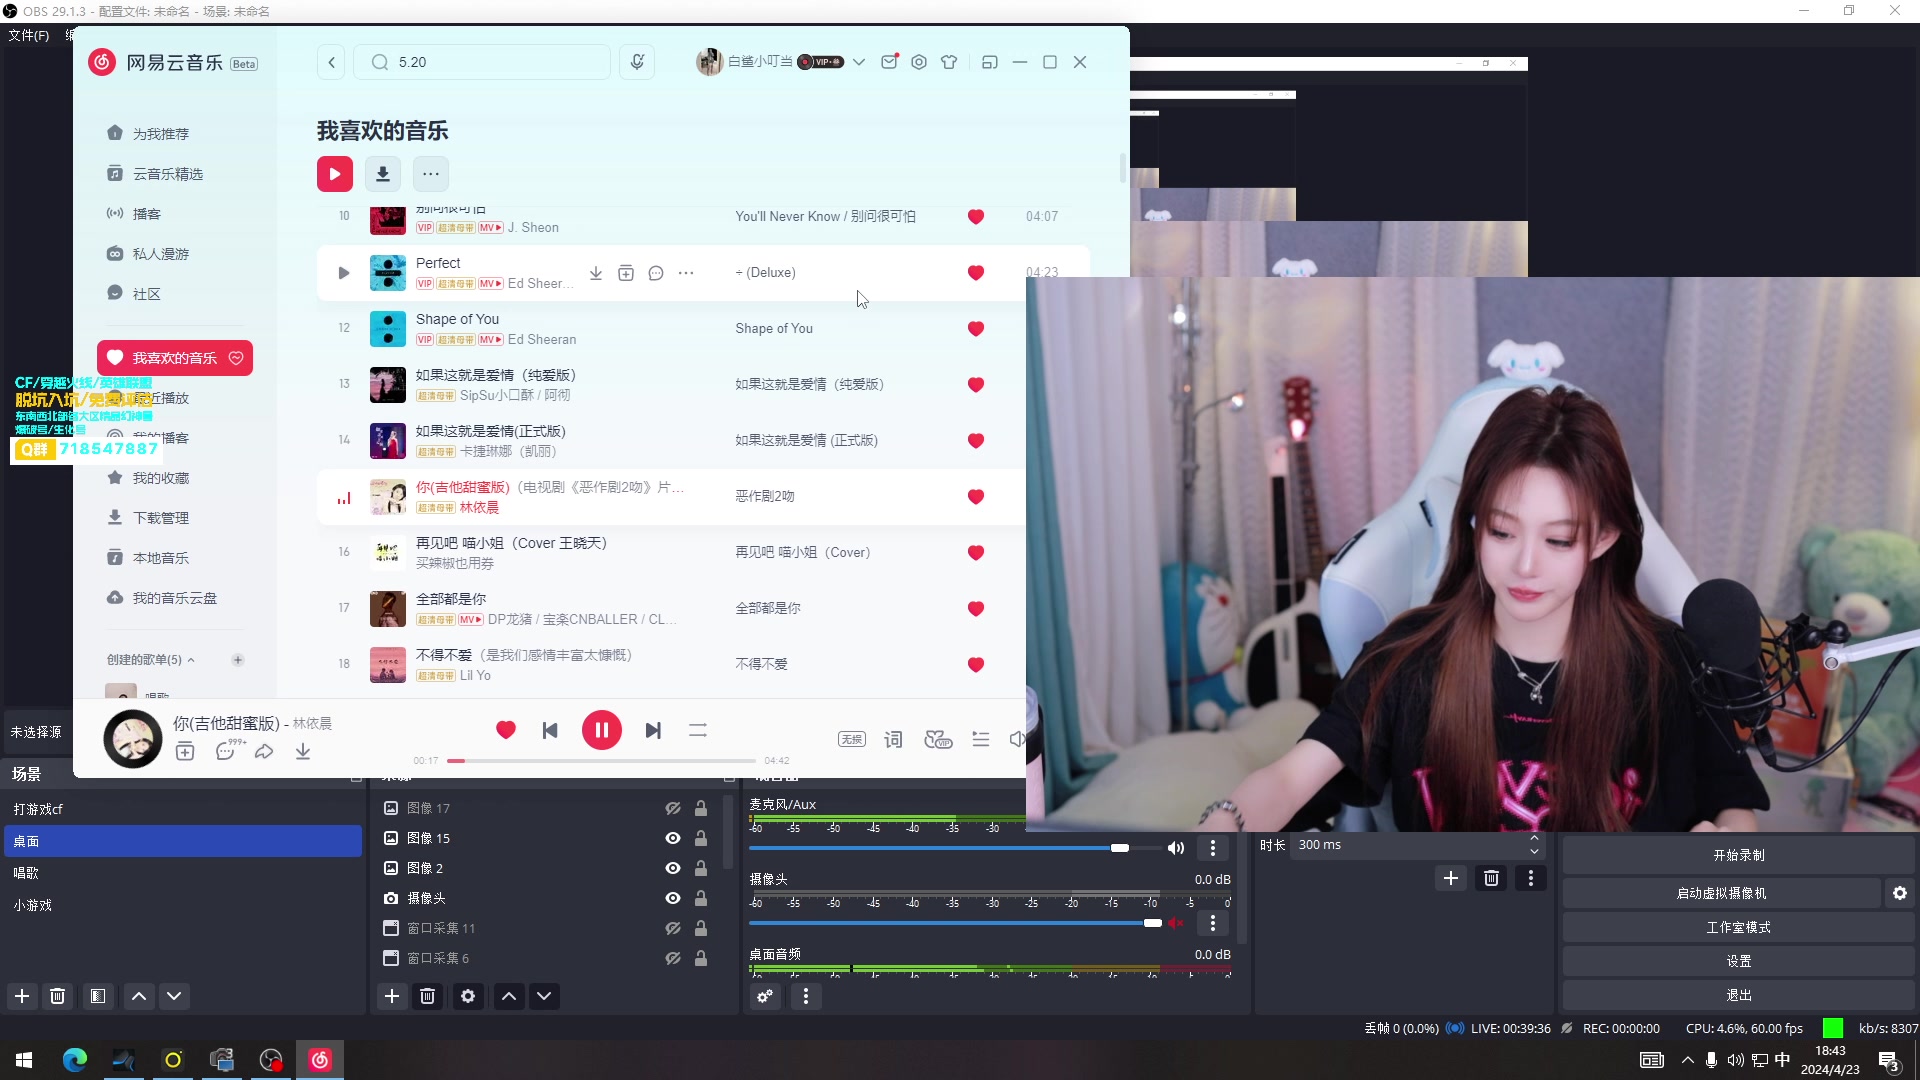1920x1080 pixels.
Task: Add Perfect to a playlist
Action: (x=626, y=273)
